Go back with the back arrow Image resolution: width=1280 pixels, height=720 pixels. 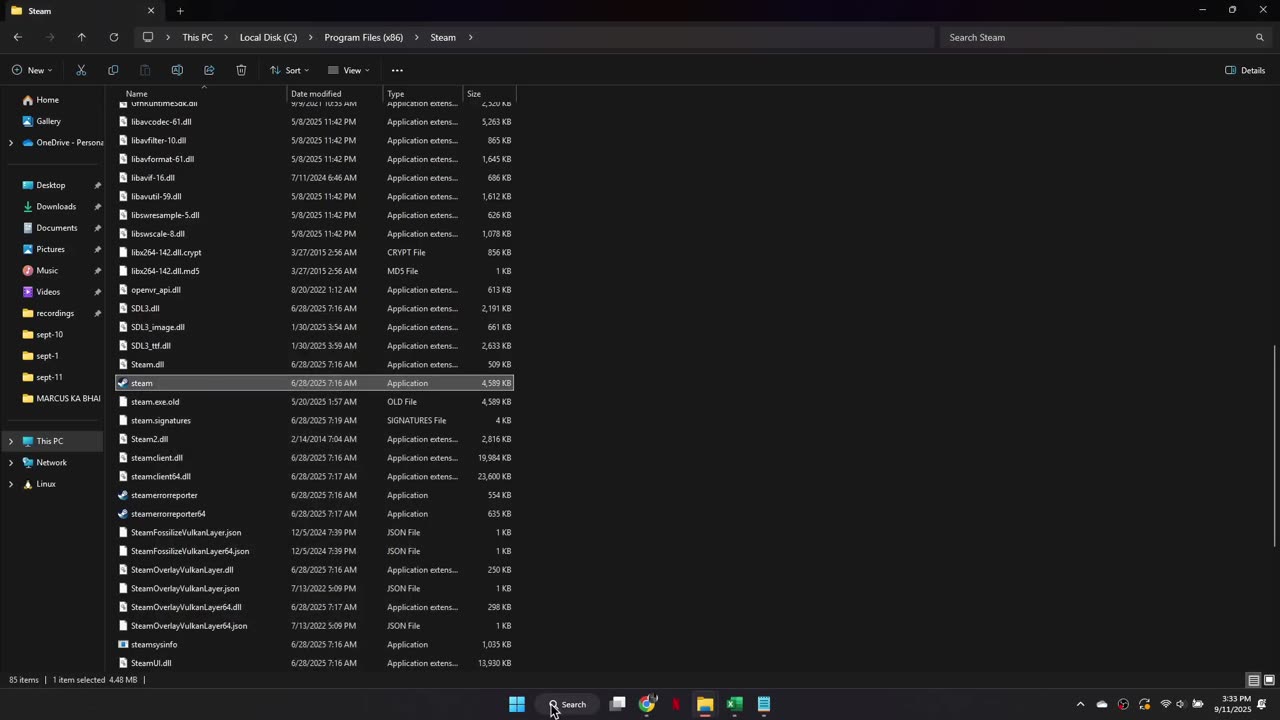point(18,37)
